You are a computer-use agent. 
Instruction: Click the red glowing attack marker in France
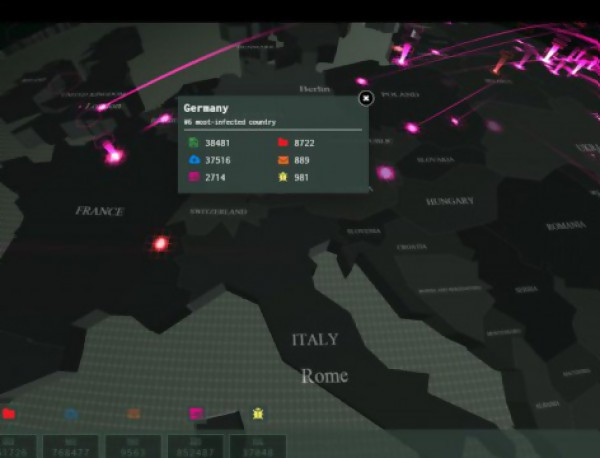pyautogui.click(x=161, y=243)
